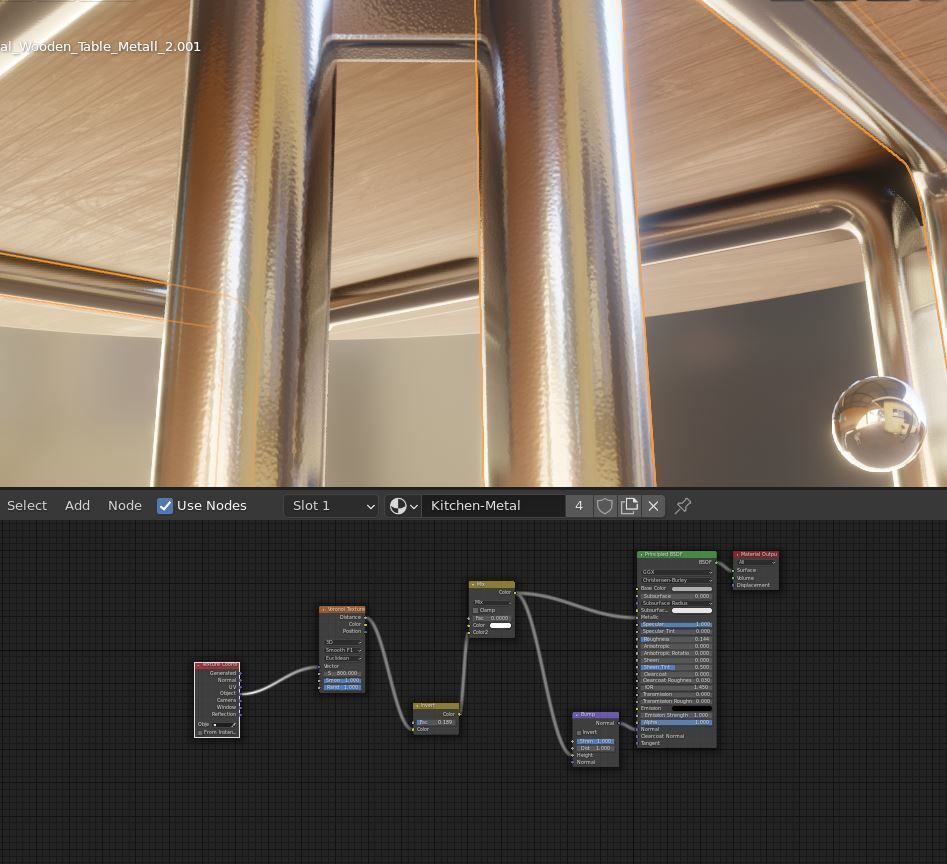This screenshot has width=947, height=864.
Task: Adjust the Roughness 0.144 slider
Action: point(676,639)
